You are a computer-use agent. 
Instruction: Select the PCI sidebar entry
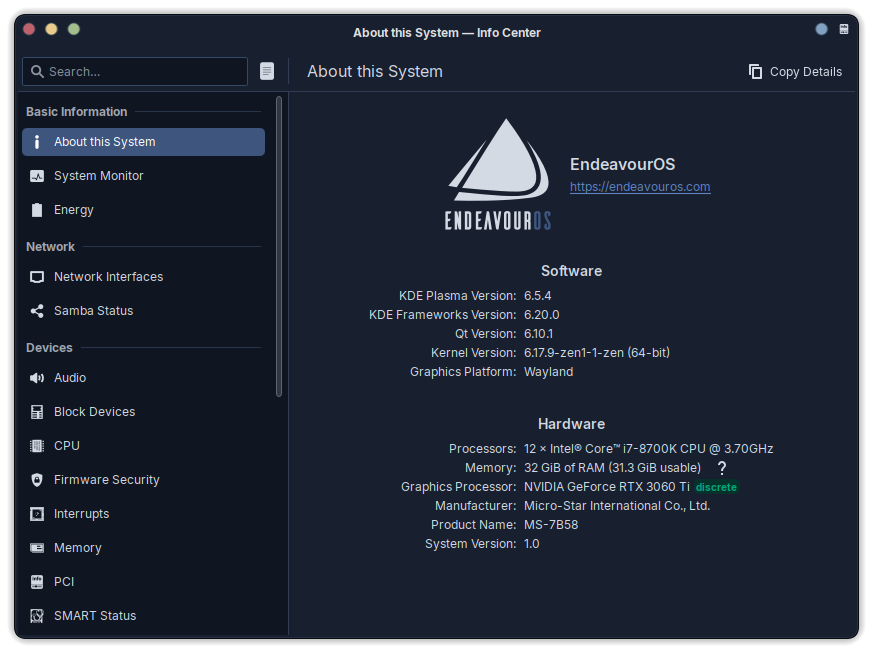pyautogui.click(x=64, y=582)
